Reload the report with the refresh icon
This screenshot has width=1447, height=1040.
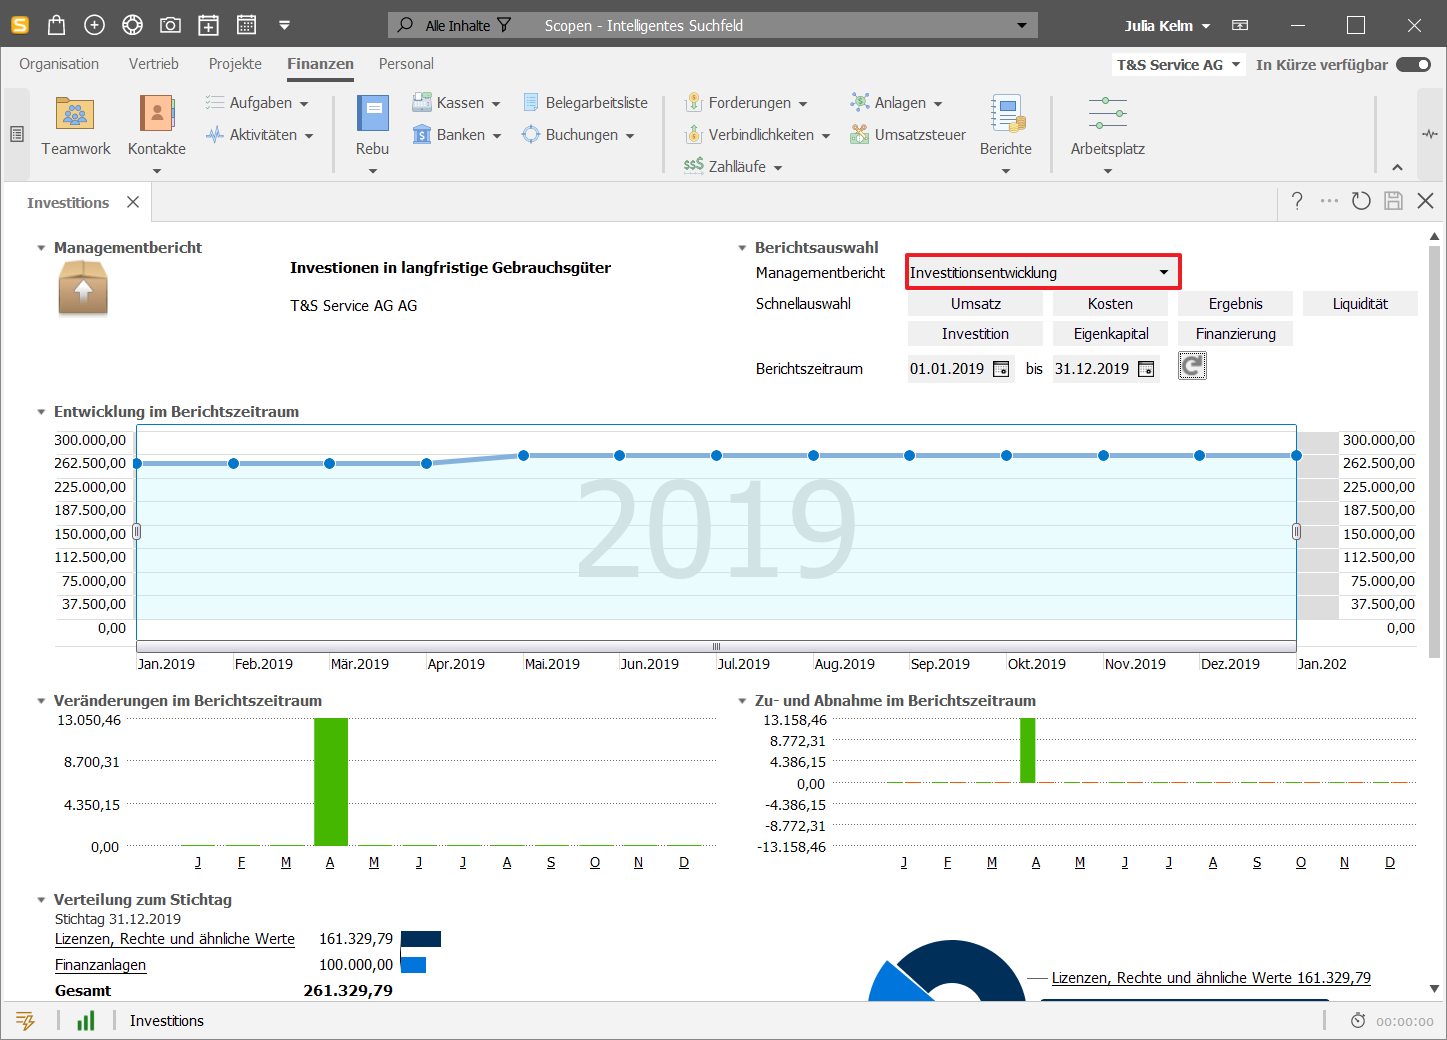click(1361, 201)
